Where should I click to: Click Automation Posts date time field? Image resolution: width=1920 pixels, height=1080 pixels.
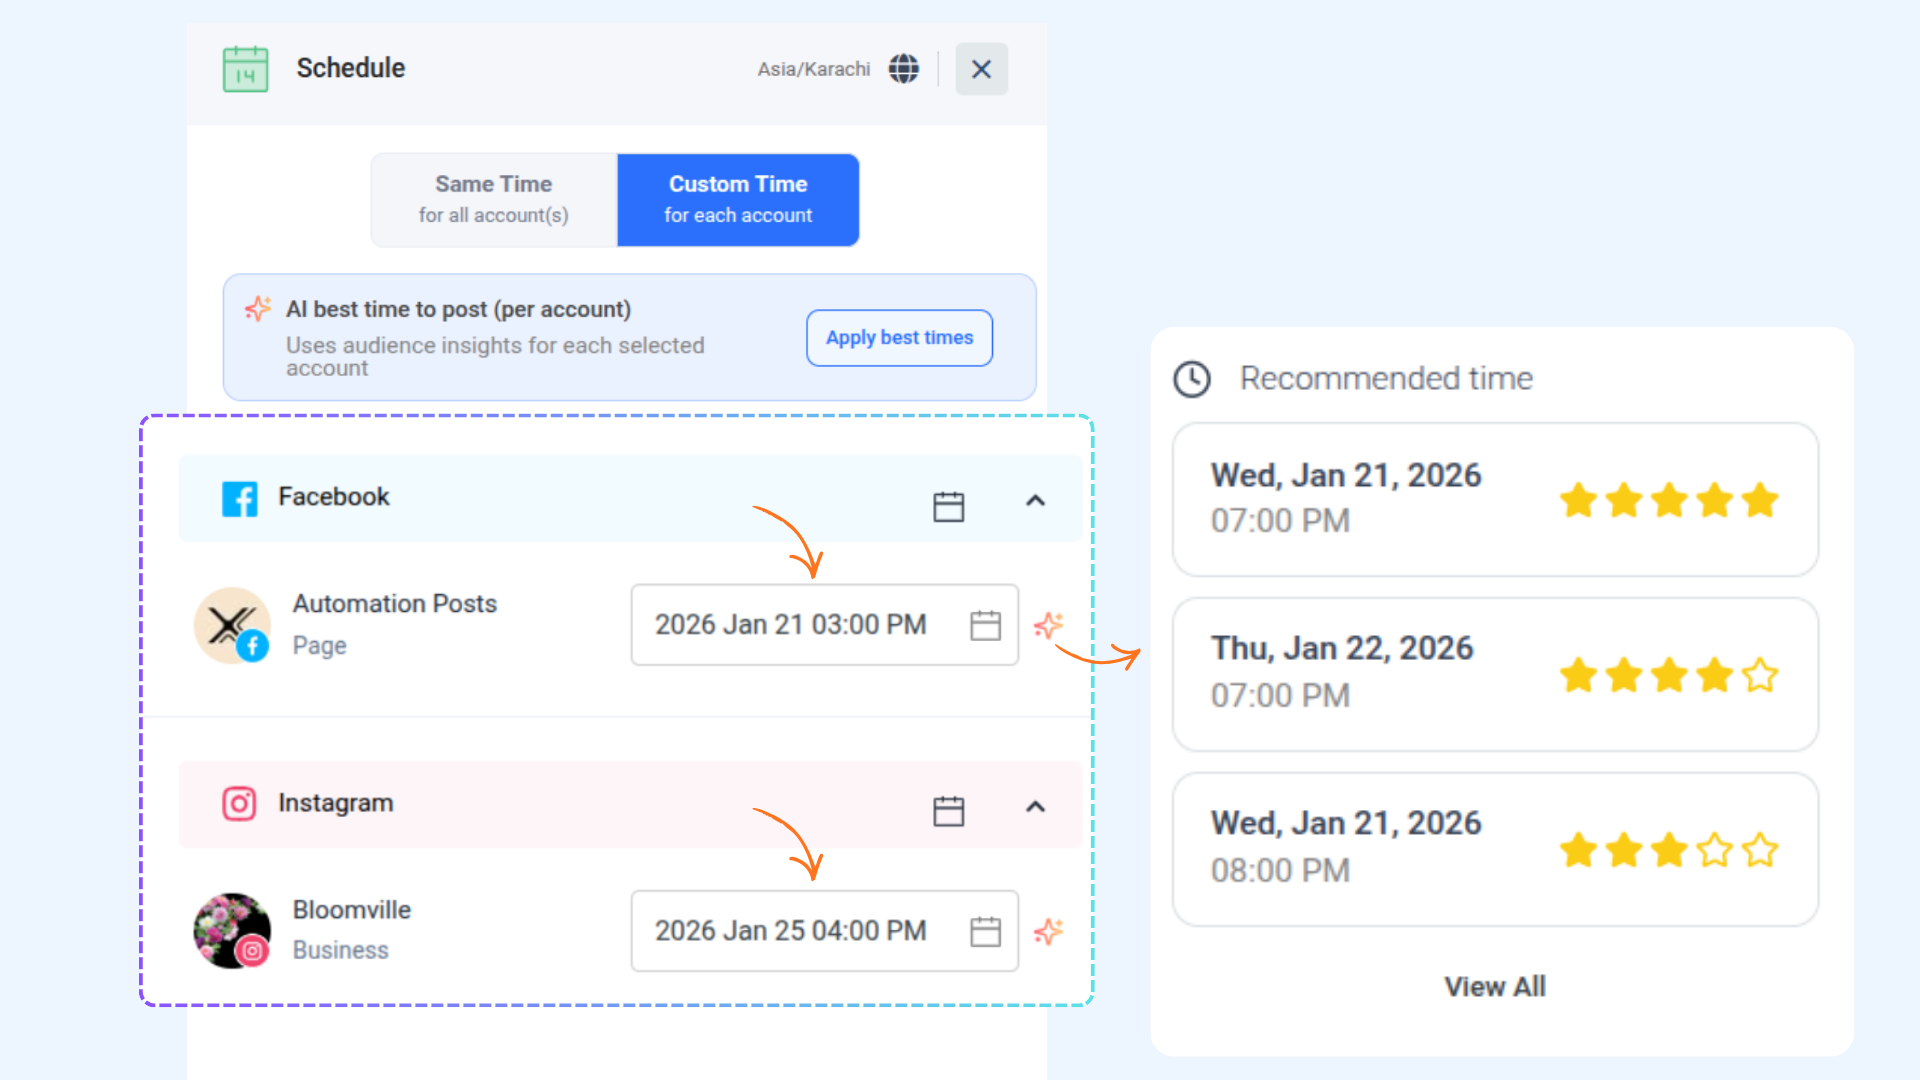[x=790, y=625]
